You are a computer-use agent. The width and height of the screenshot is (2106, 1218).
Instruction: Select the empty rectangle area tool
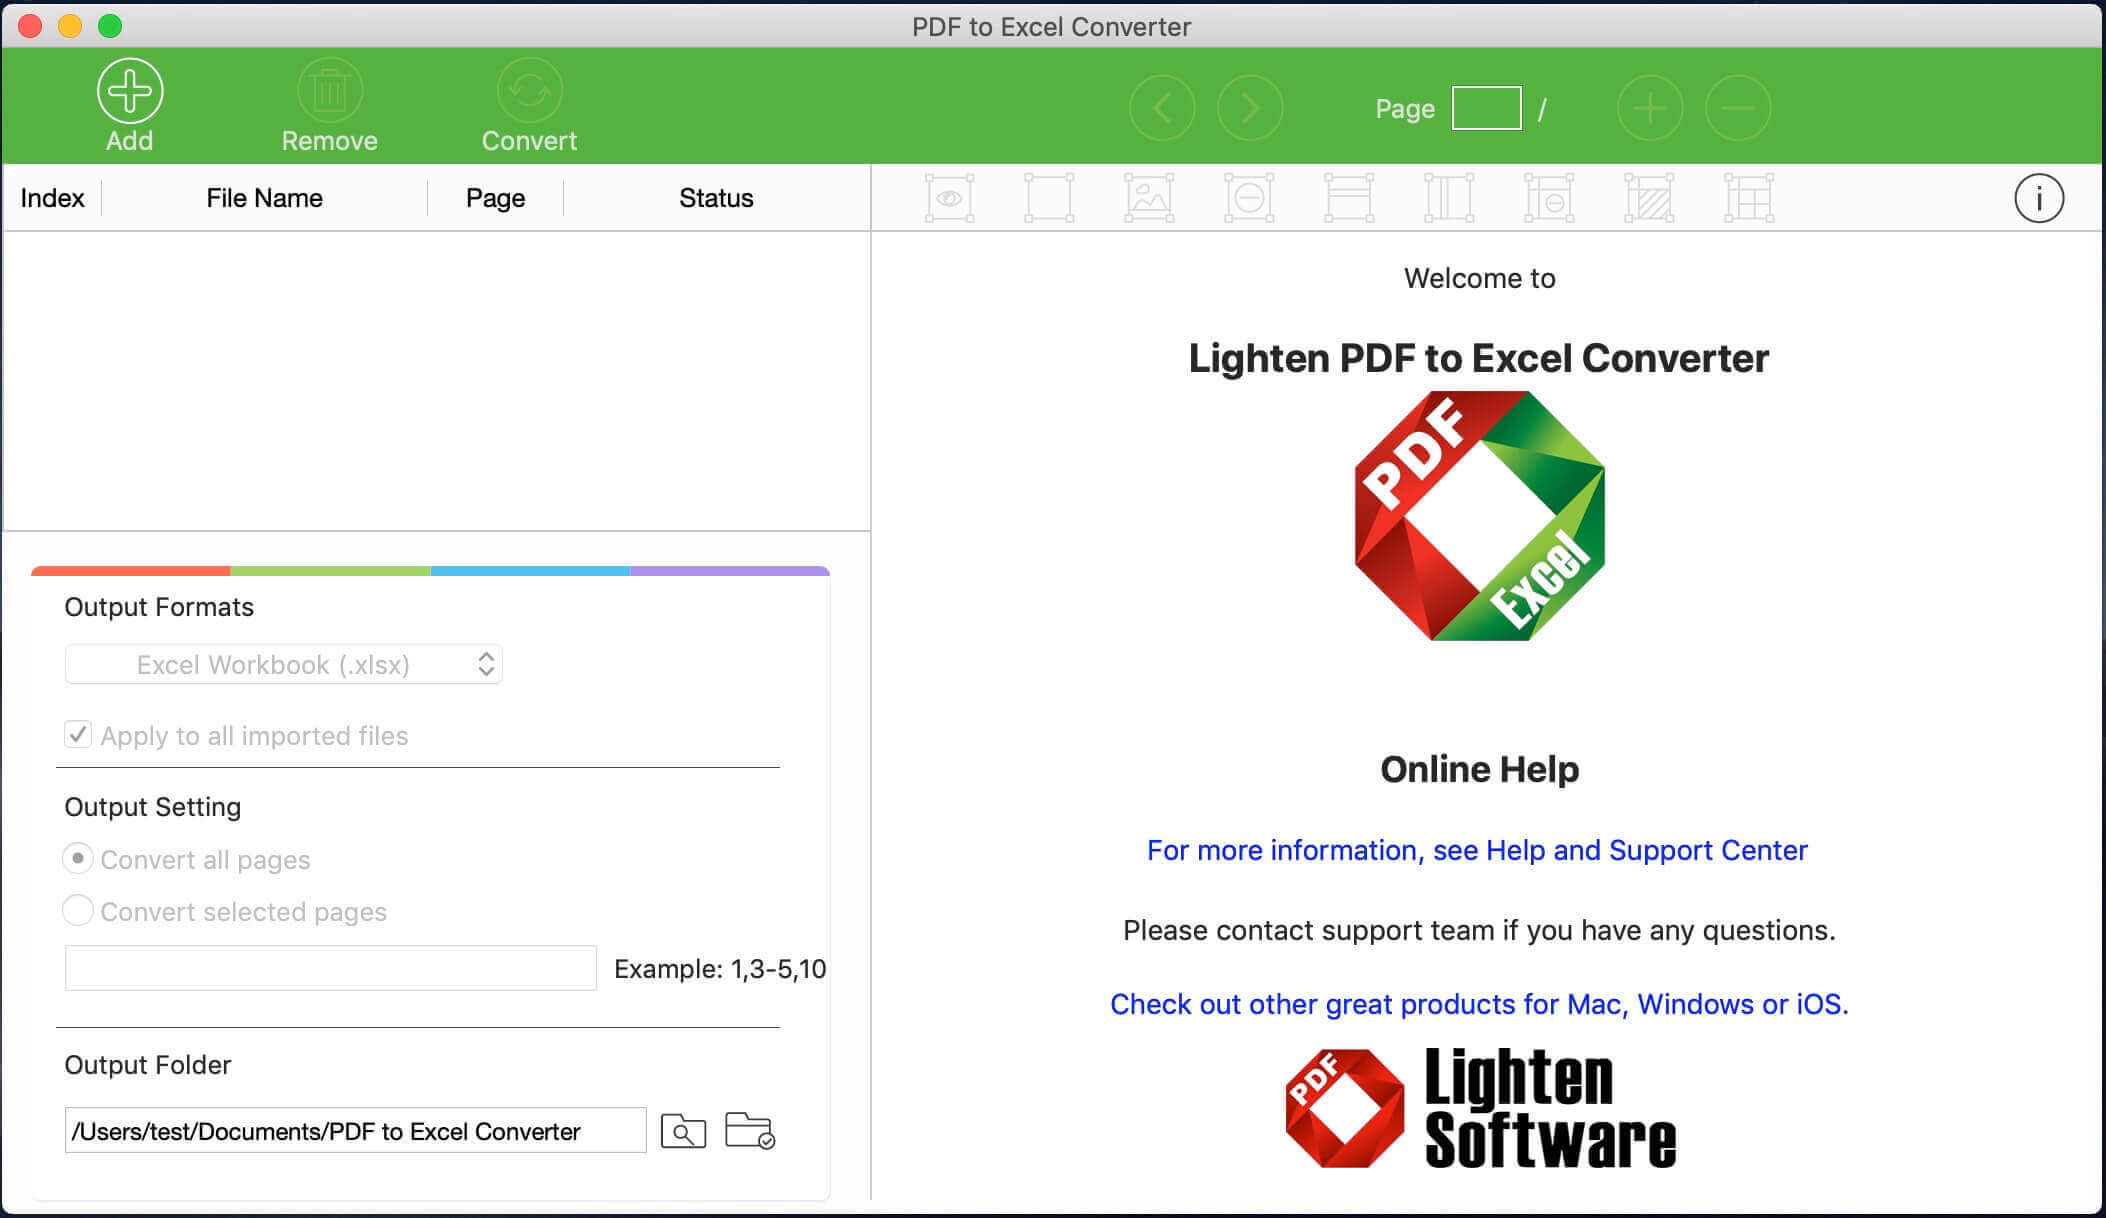point(1049,198)
